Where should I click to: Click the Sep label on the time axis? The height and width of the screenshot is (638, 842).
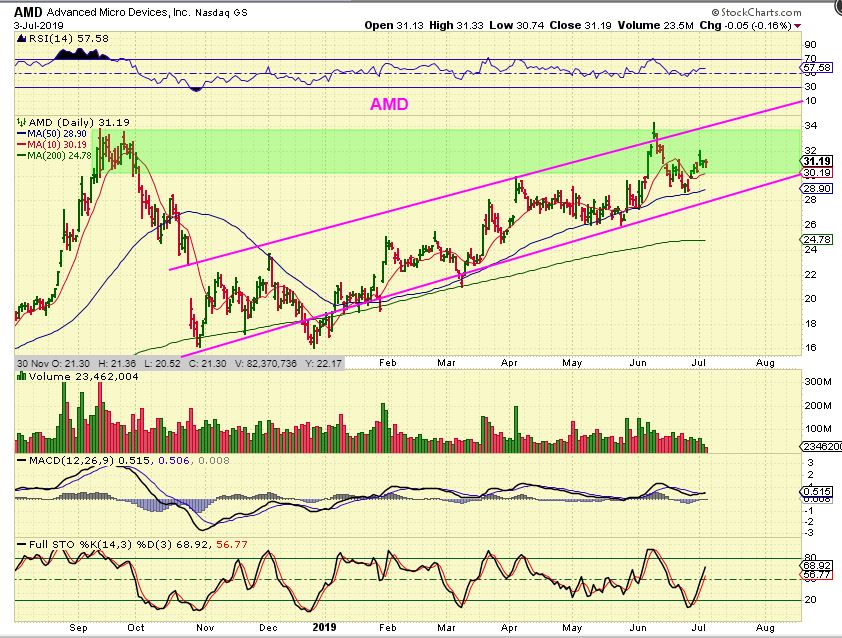click(78, 628)
